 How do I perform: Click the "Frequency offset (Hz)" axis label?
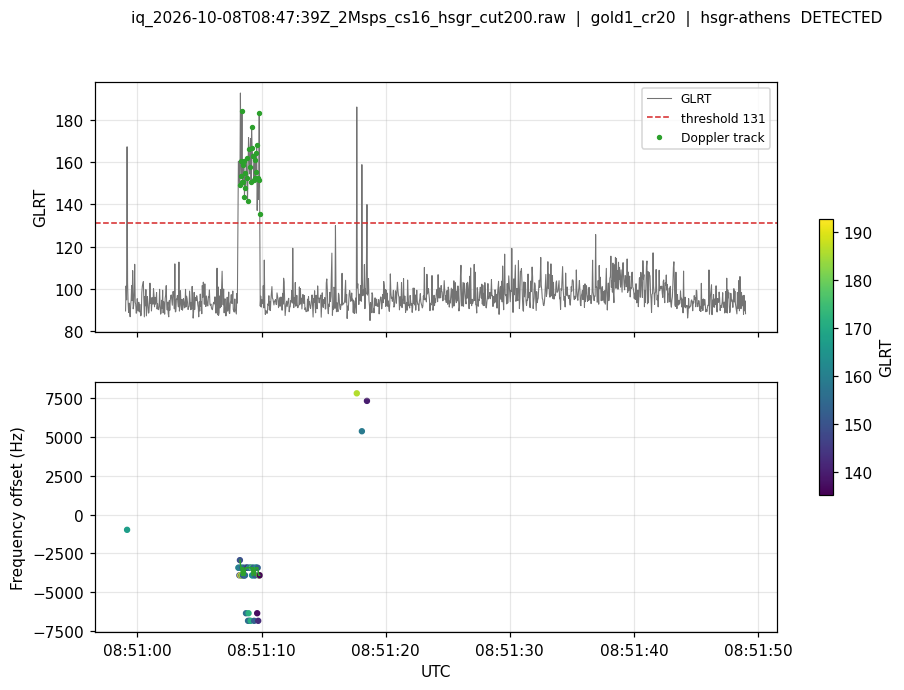point(17,508)
